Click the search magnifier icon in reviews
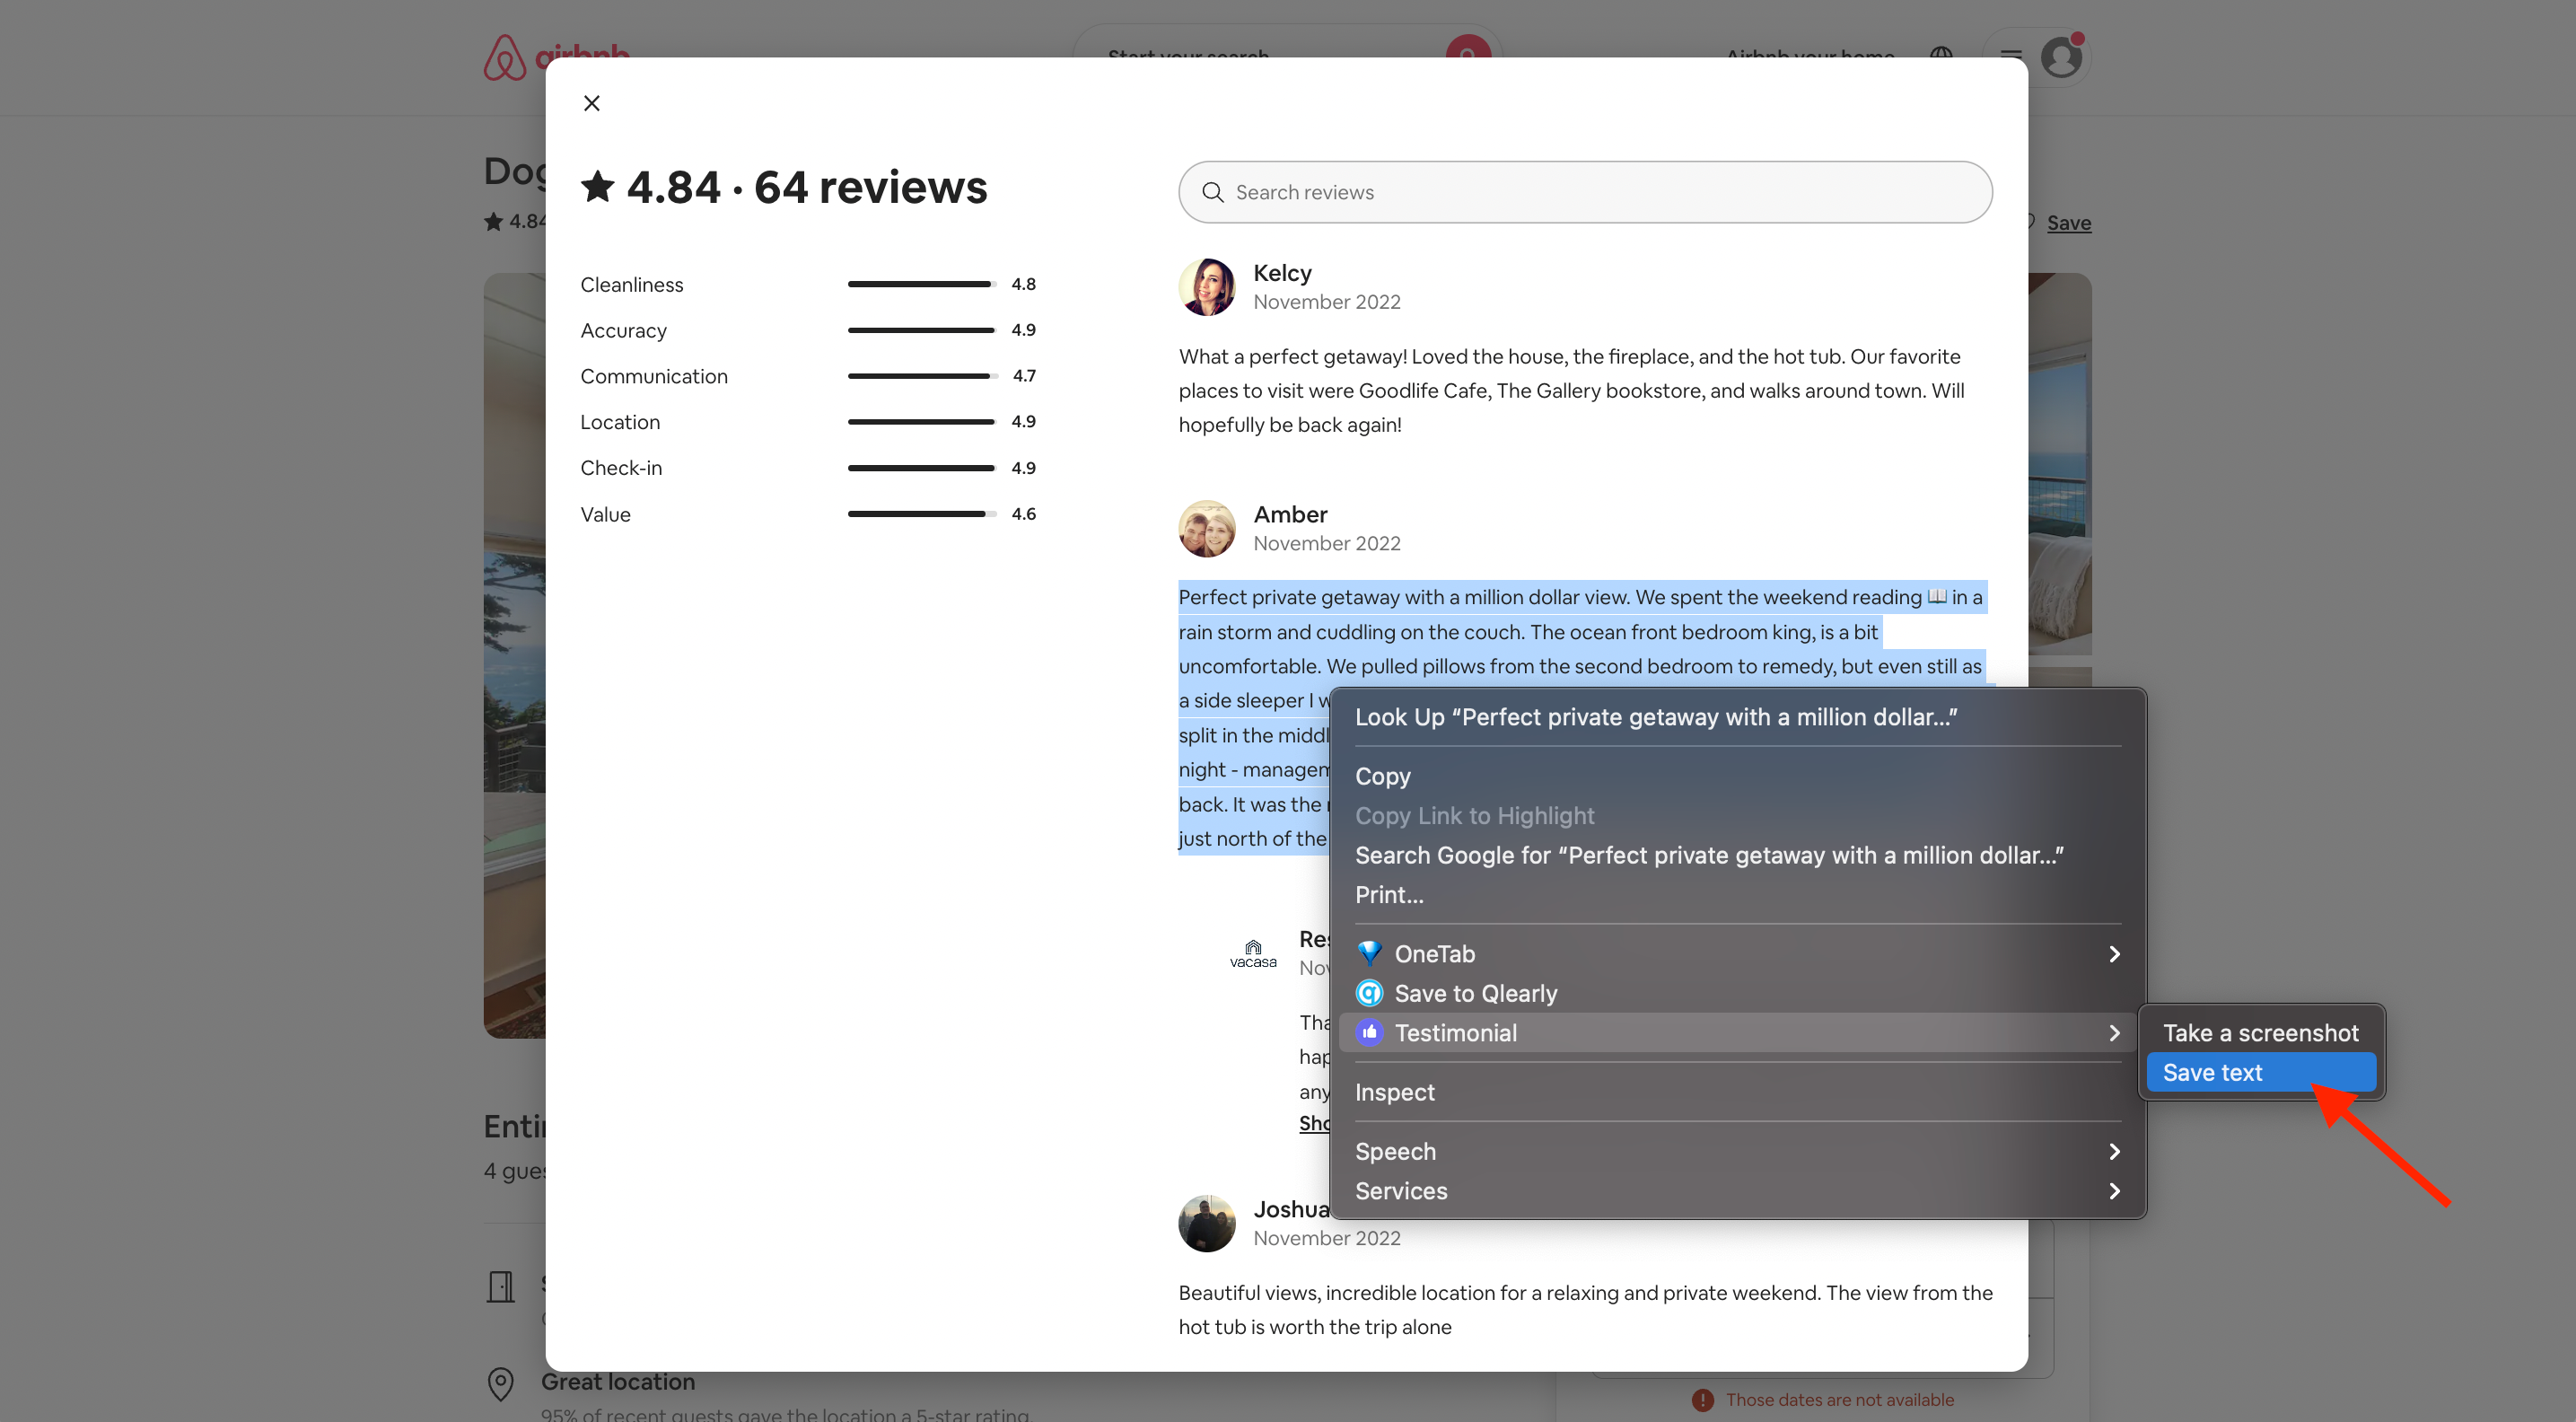 tap(1212, 192)
